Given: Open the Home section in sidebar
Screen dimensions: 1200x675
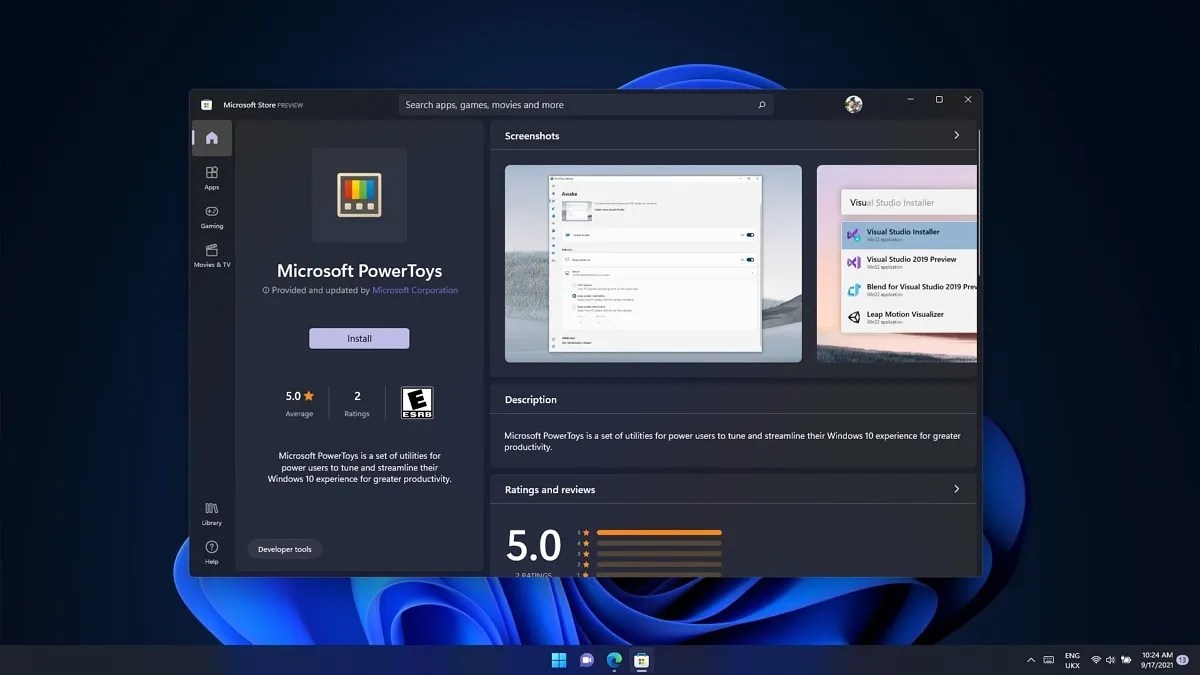Looking at the screenshot, I should tap(211, 138).
